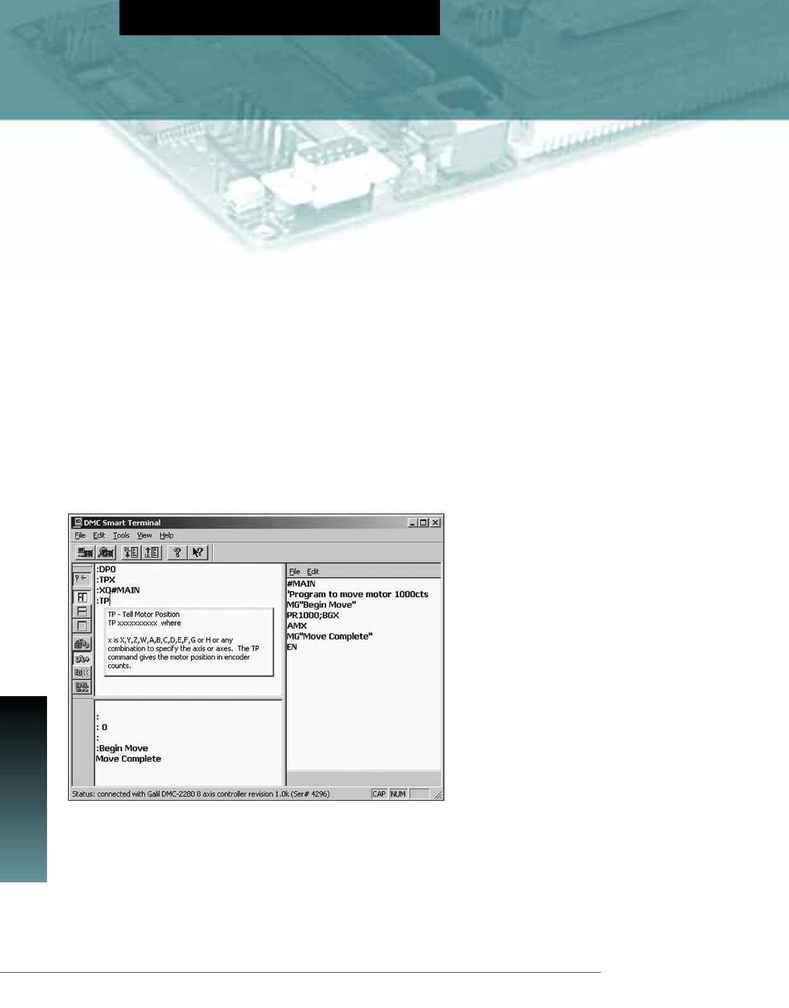Image resolution: width=789 pixels, height=1008 pixels.
Task: Click the ':XQ#MAIN' command line
Action: click(118, 590)
